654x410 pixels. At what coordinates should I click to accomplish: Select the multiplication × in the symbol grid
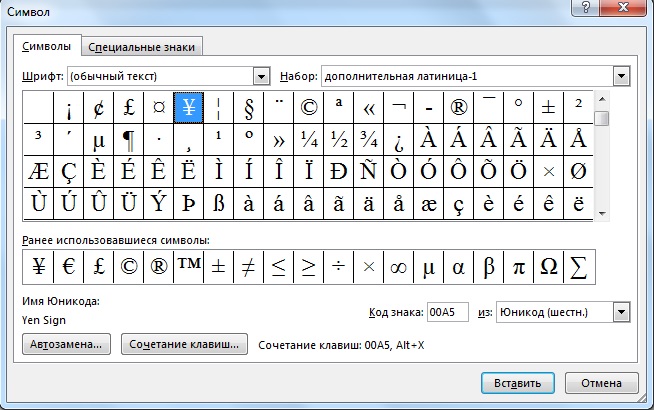click(x=549, y=171)
